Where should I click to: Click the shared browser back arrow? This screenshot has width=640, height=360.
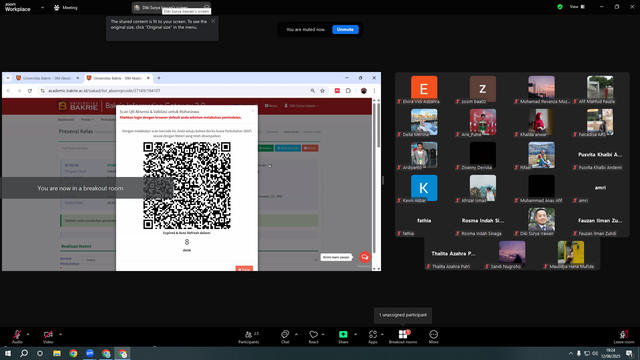(9, 91)
